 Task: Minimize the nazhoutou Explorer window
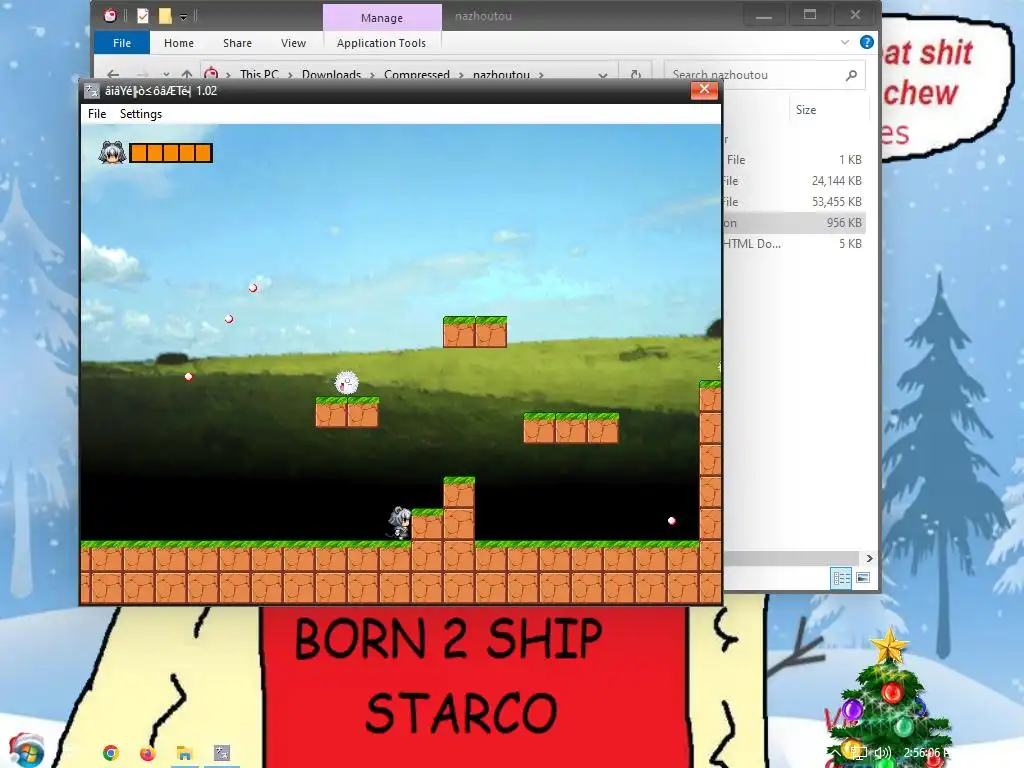click(763, 16)
